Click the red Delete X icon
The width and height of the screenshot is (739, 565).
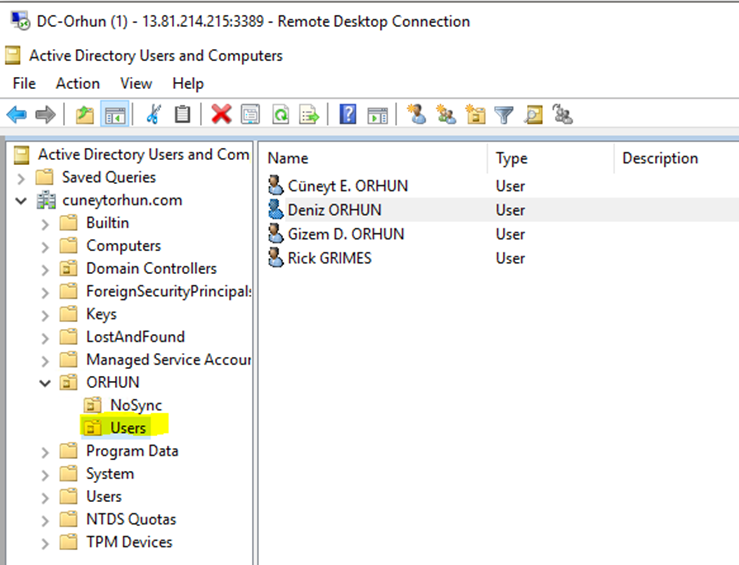pyautogui.click(x=221, y=114)
